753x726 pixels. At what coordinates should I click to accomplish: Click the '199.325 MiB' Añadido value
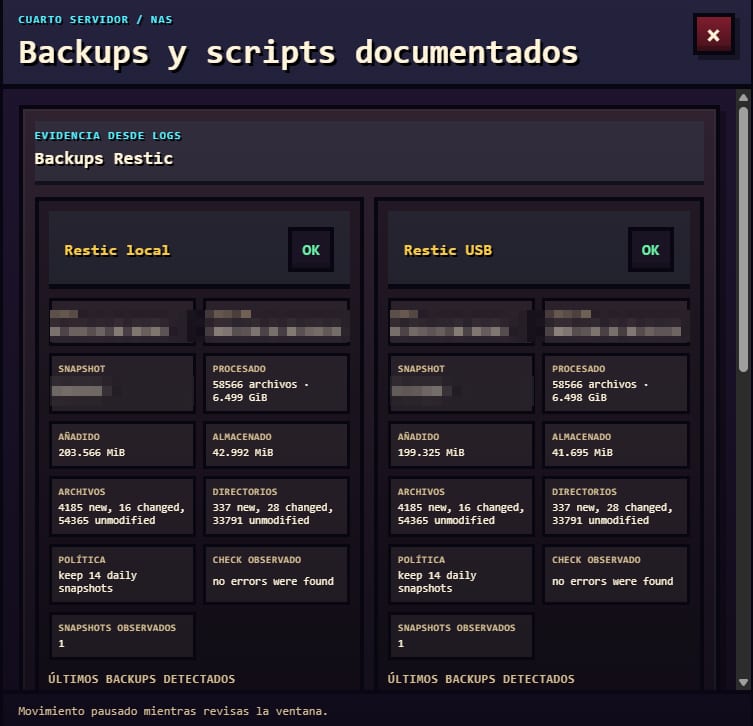pos(431,452)
